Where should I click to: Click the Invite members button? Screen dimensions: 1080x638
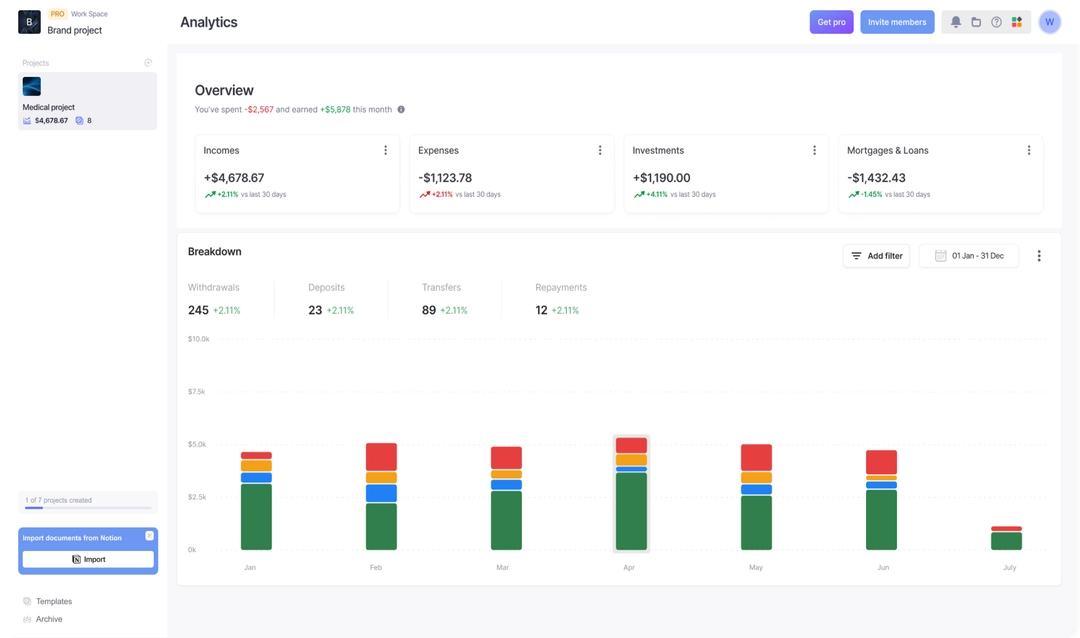[897, 22]
